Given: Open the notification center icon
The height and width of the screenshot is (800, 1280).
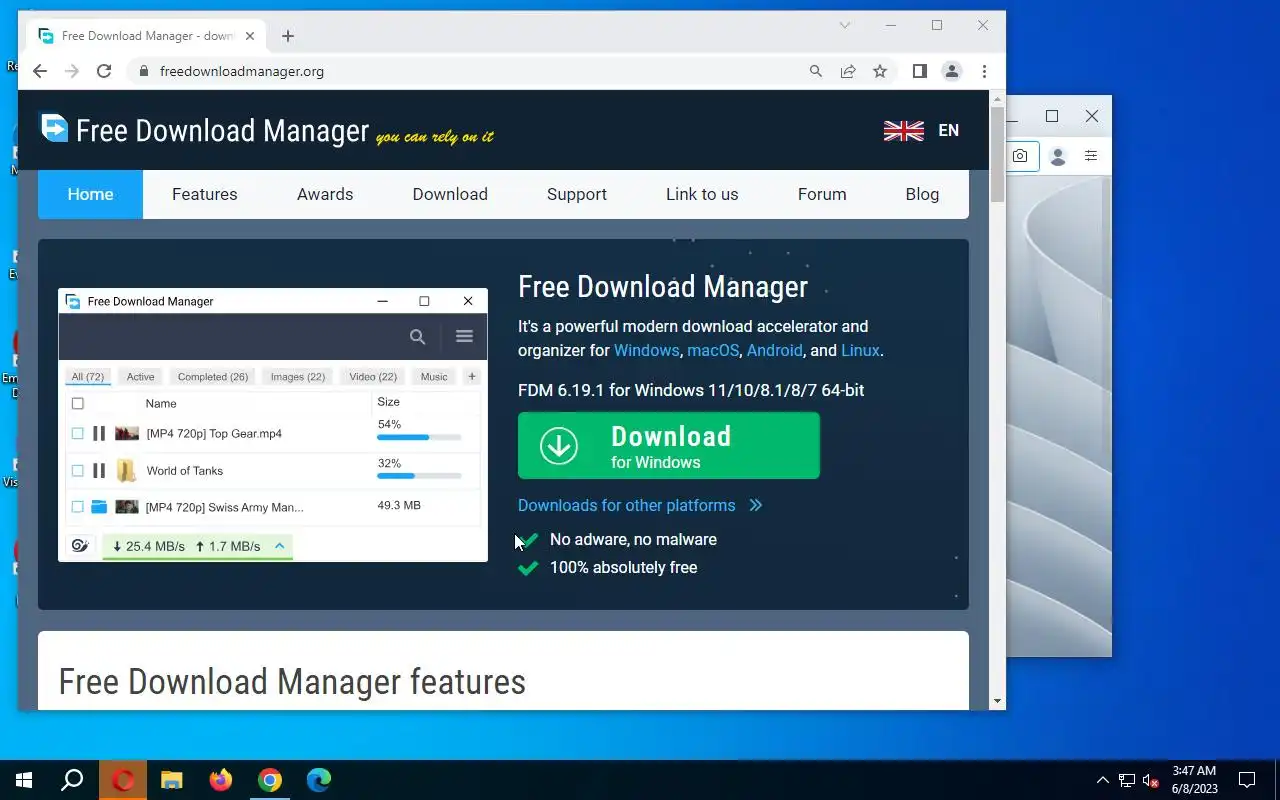Looking at the screenshot, I should pos(1247,780).
